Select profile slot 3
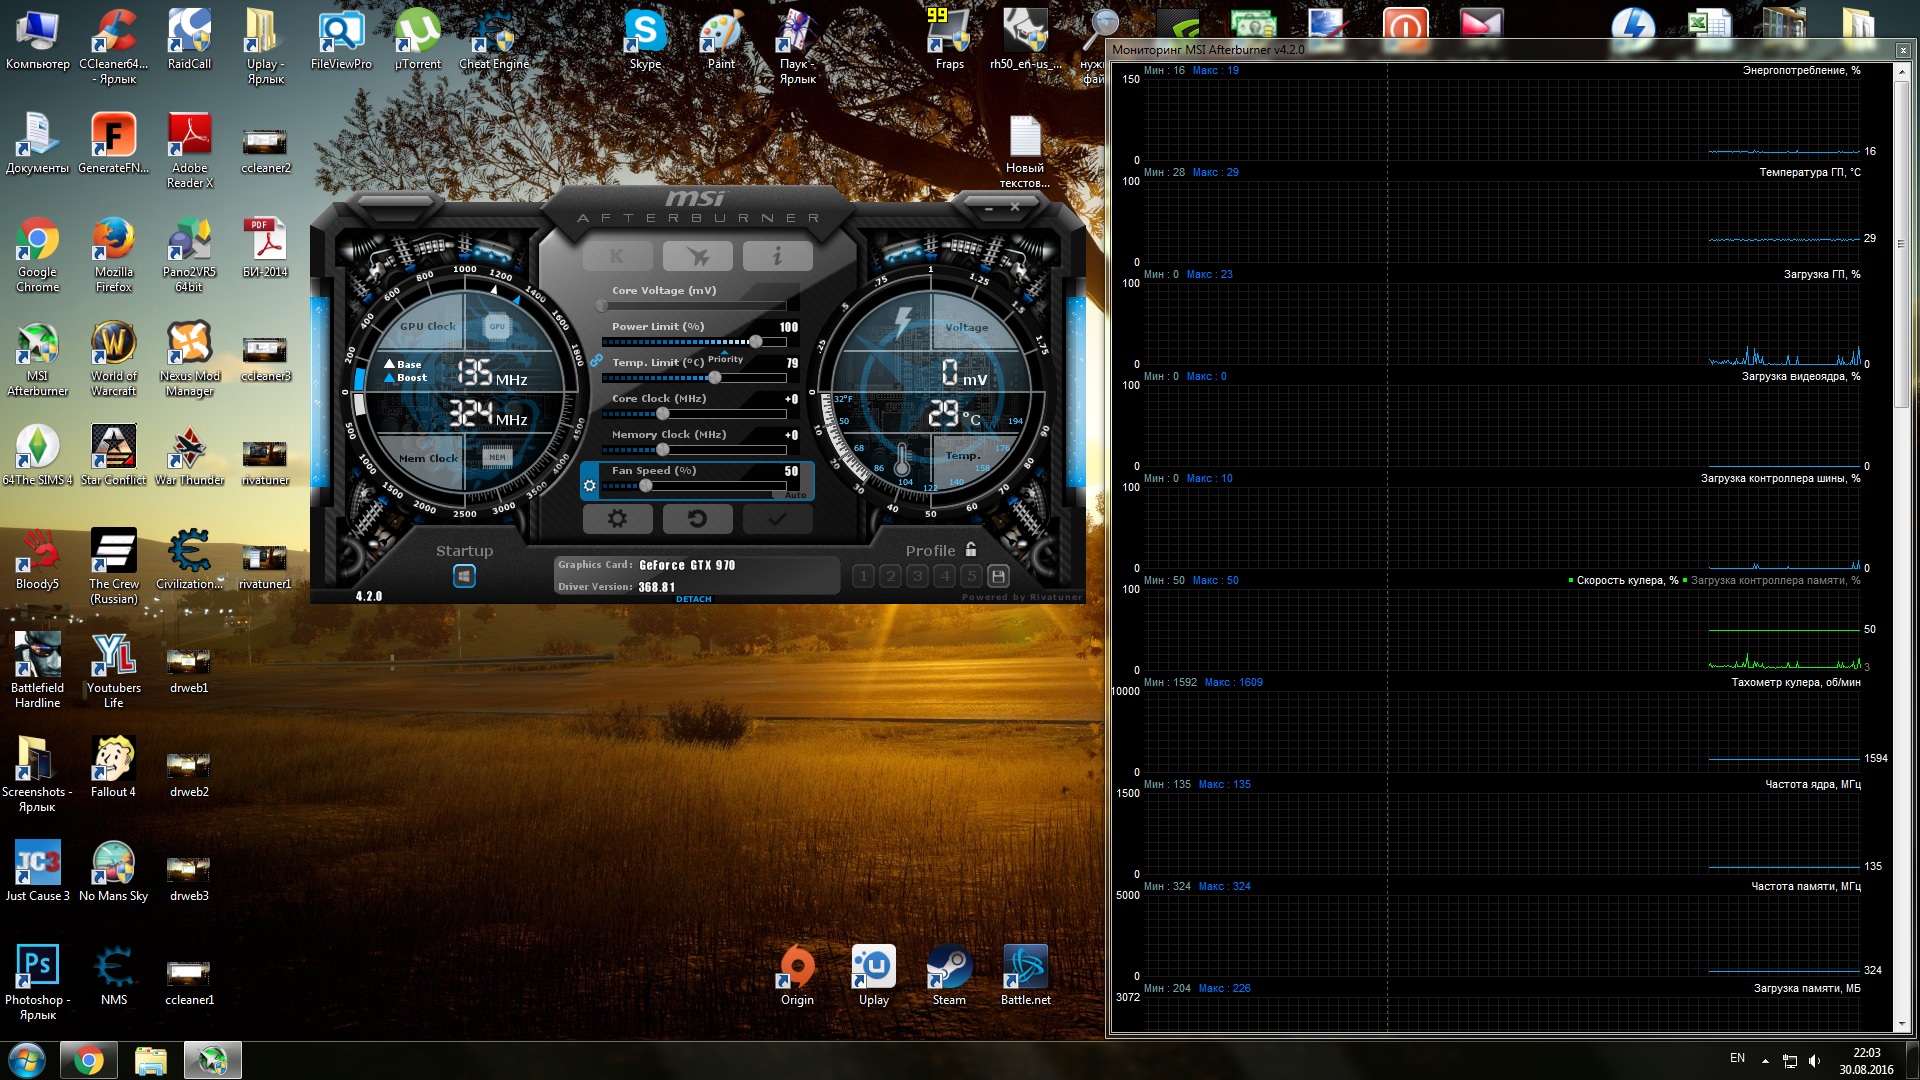Viewport: 1920px width, 1080px height. (918, 576)
